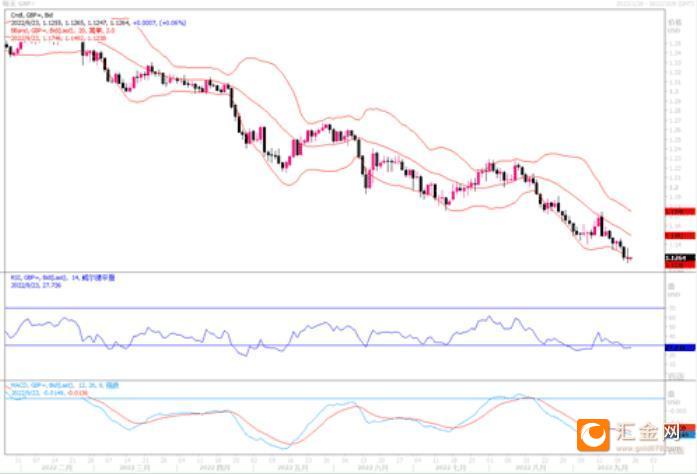Select the MACD GBP= 12, 26, 9 label
This screenshot has width=697, height=474.
click(x=65, y=386)
